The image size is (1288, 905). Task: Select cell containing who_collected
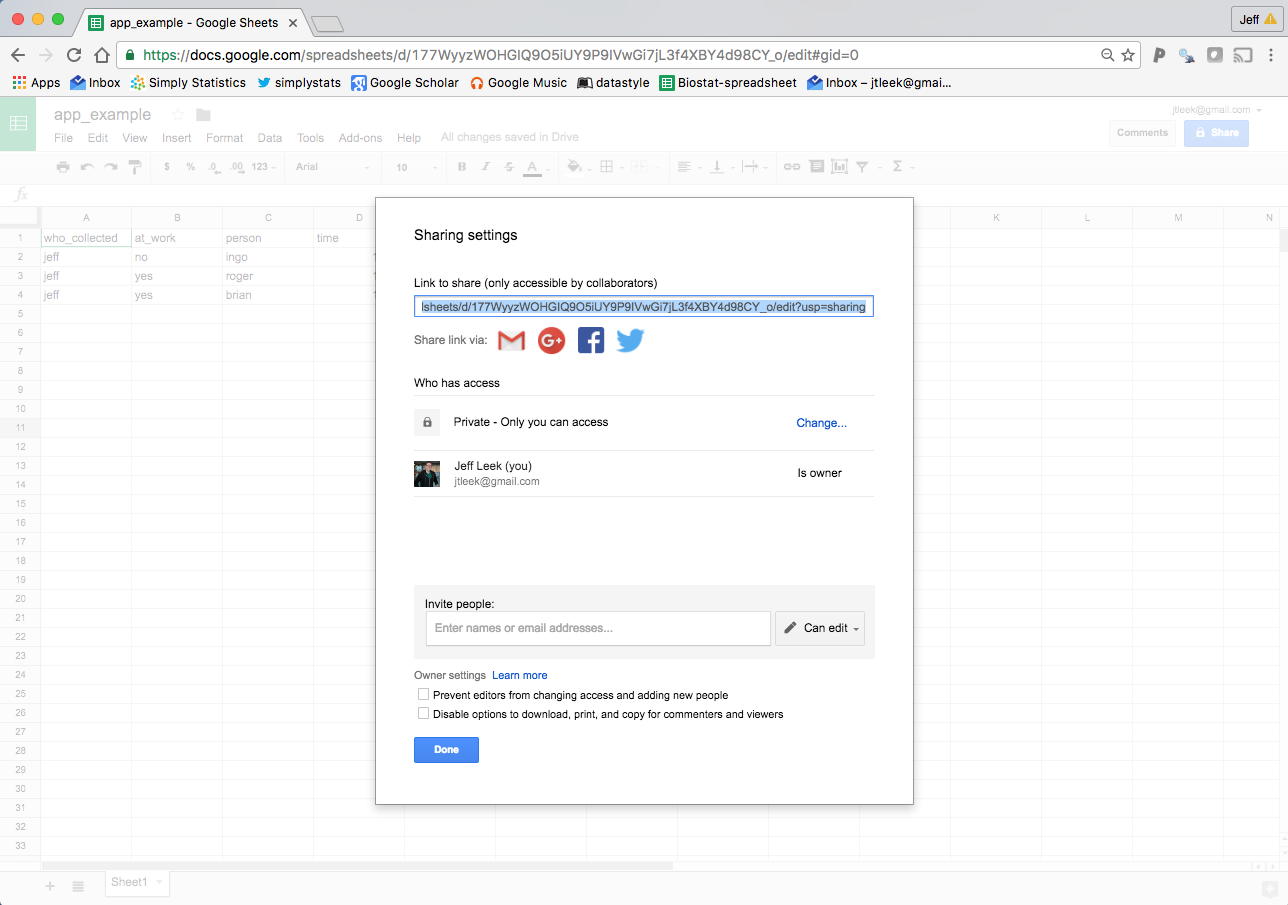(x=86, y=238)
